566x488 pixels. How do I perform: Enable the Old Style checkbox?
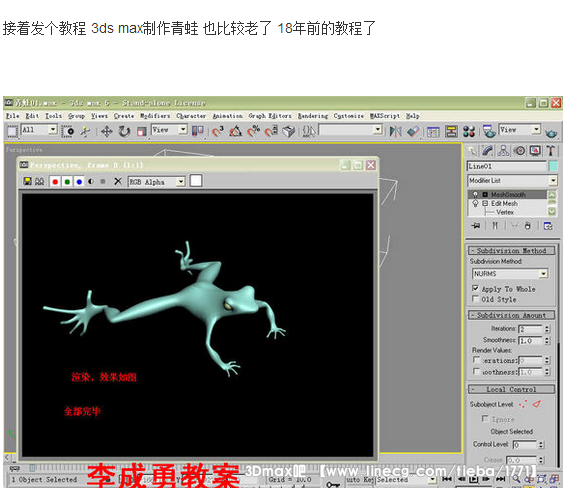[x=475, y=299]
